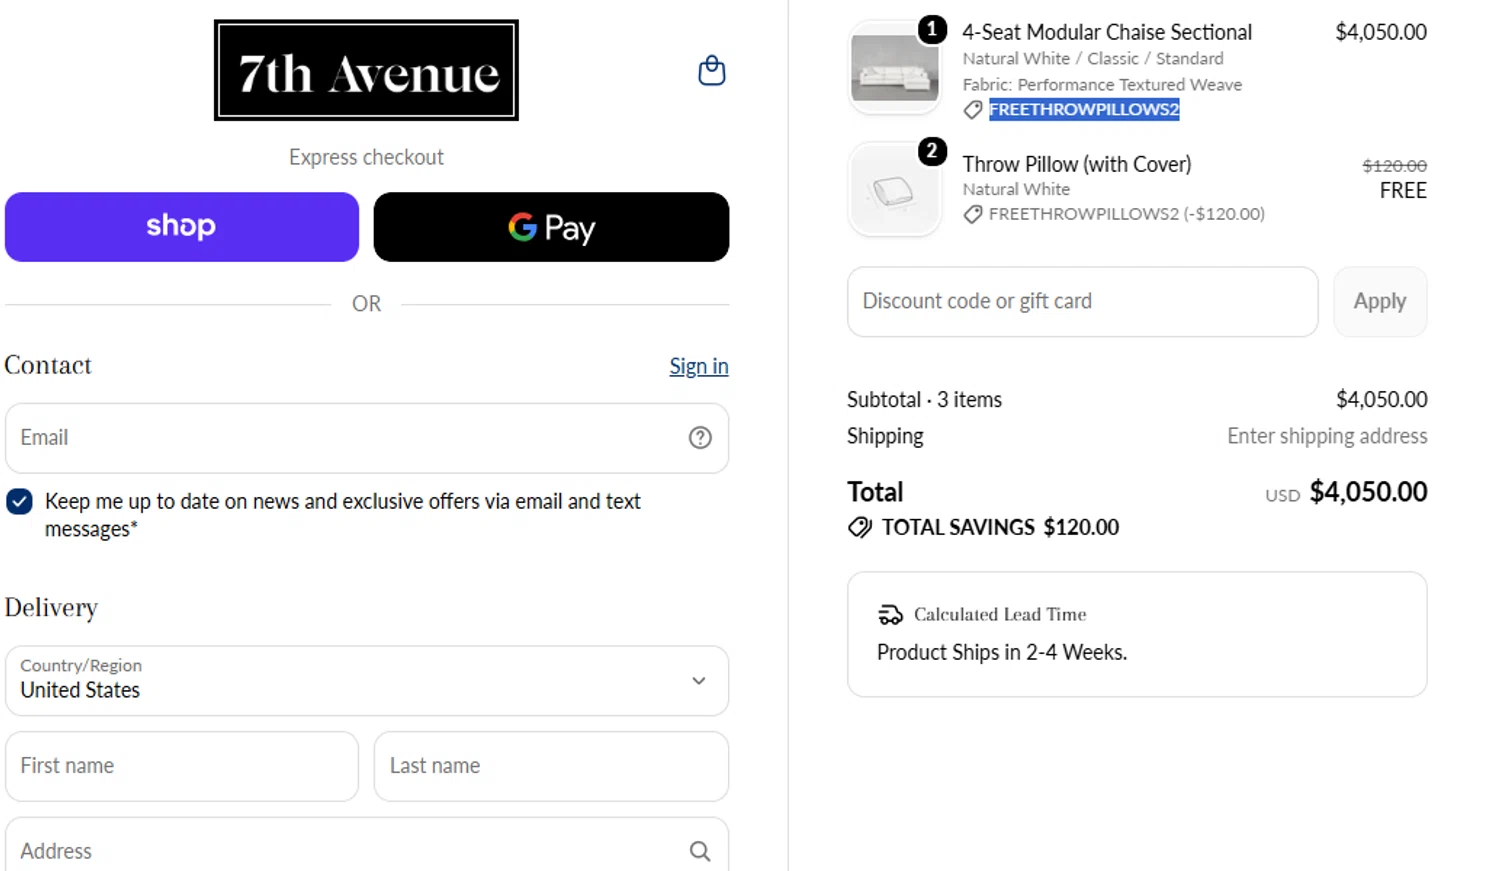Click the struck-through $120.00 price

(1395, 166)
